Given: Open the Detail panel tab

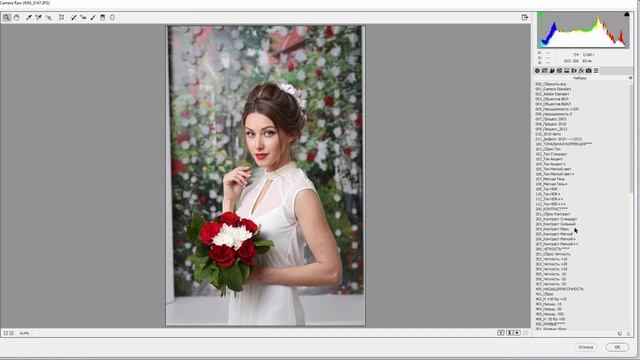Looking at the screenshot, I should click(x=552, y=71).
